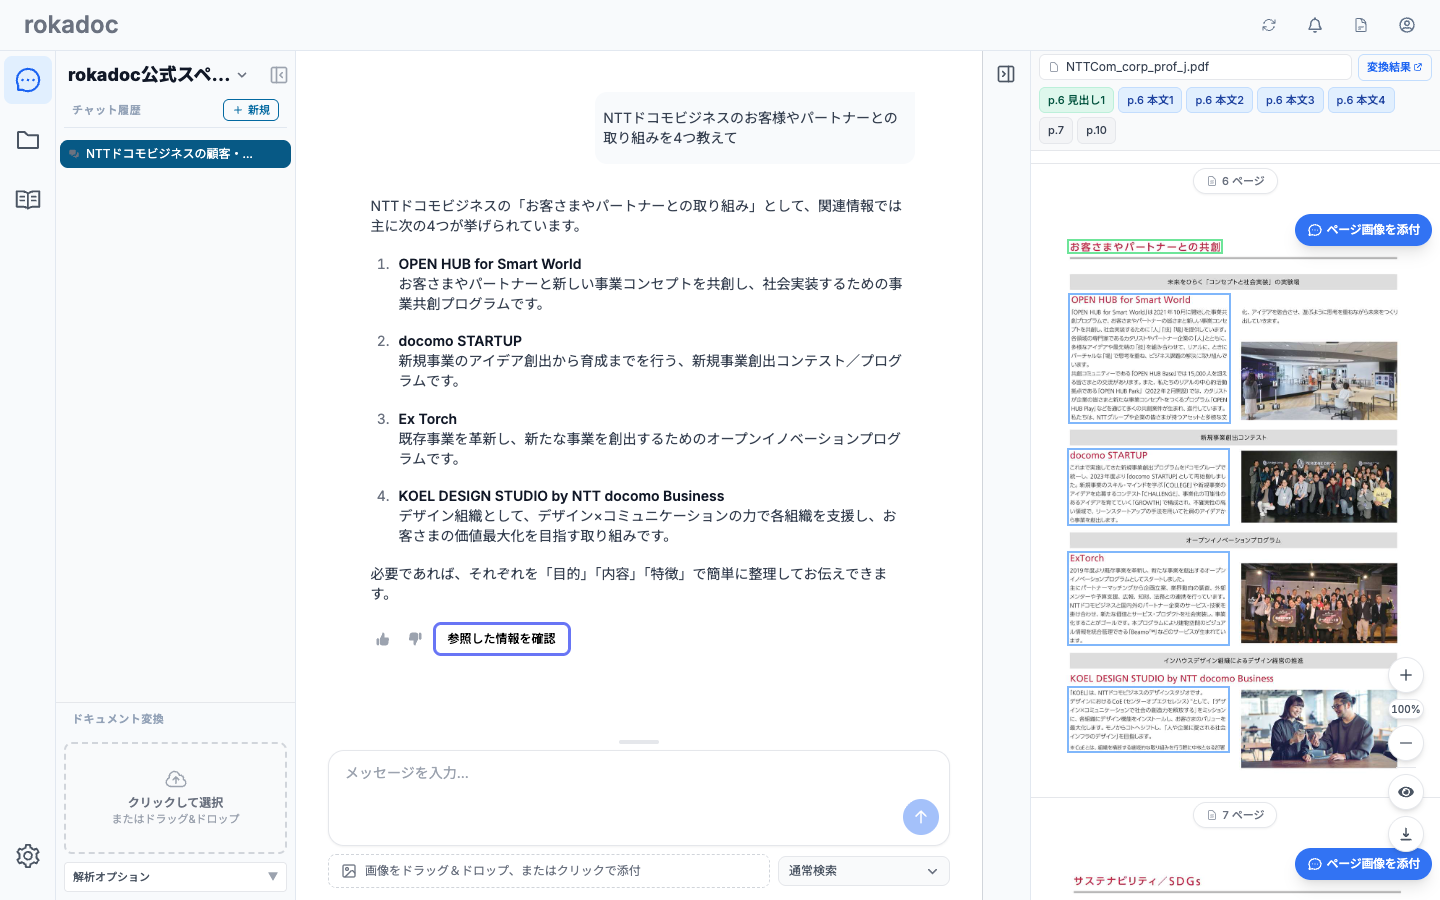Select the p.10 reference tab
The image size is (1440, 900).
coord(1096,130)
